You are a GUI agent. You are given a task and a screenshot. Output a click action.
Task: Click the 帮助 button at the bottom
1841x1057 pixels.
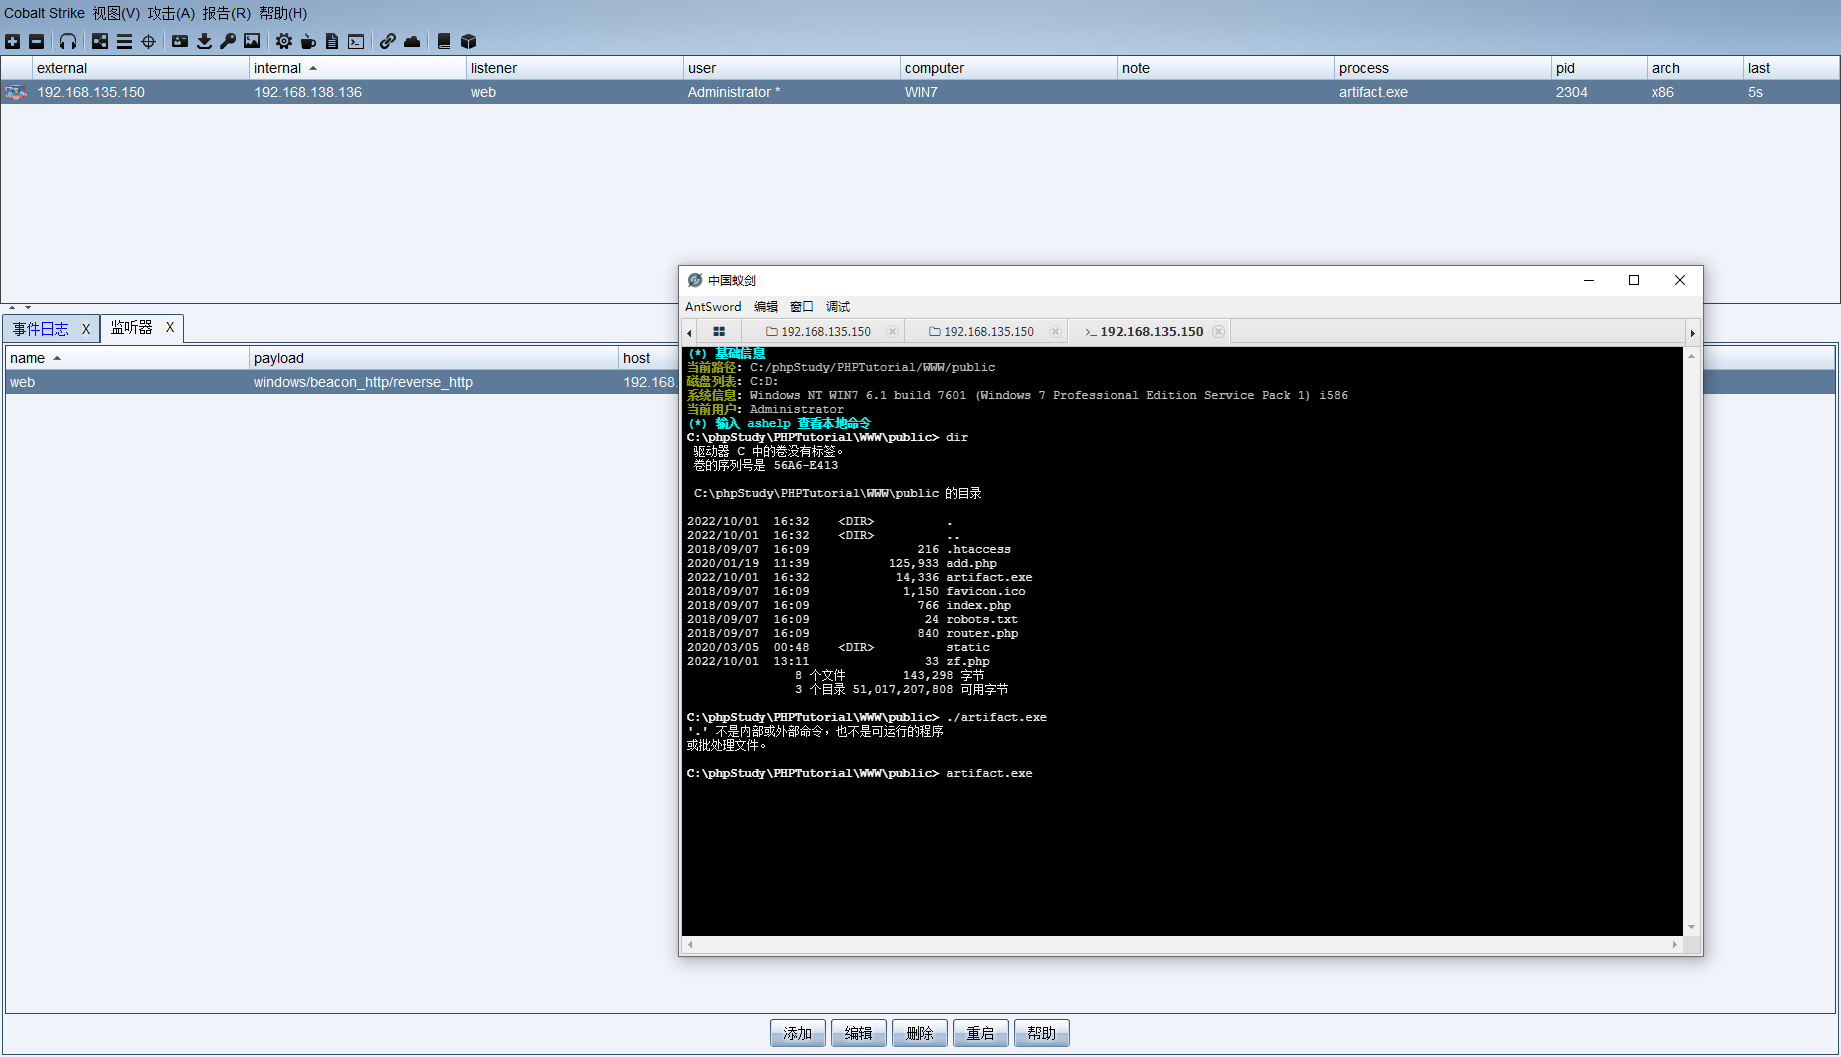coord(1042,1033)
